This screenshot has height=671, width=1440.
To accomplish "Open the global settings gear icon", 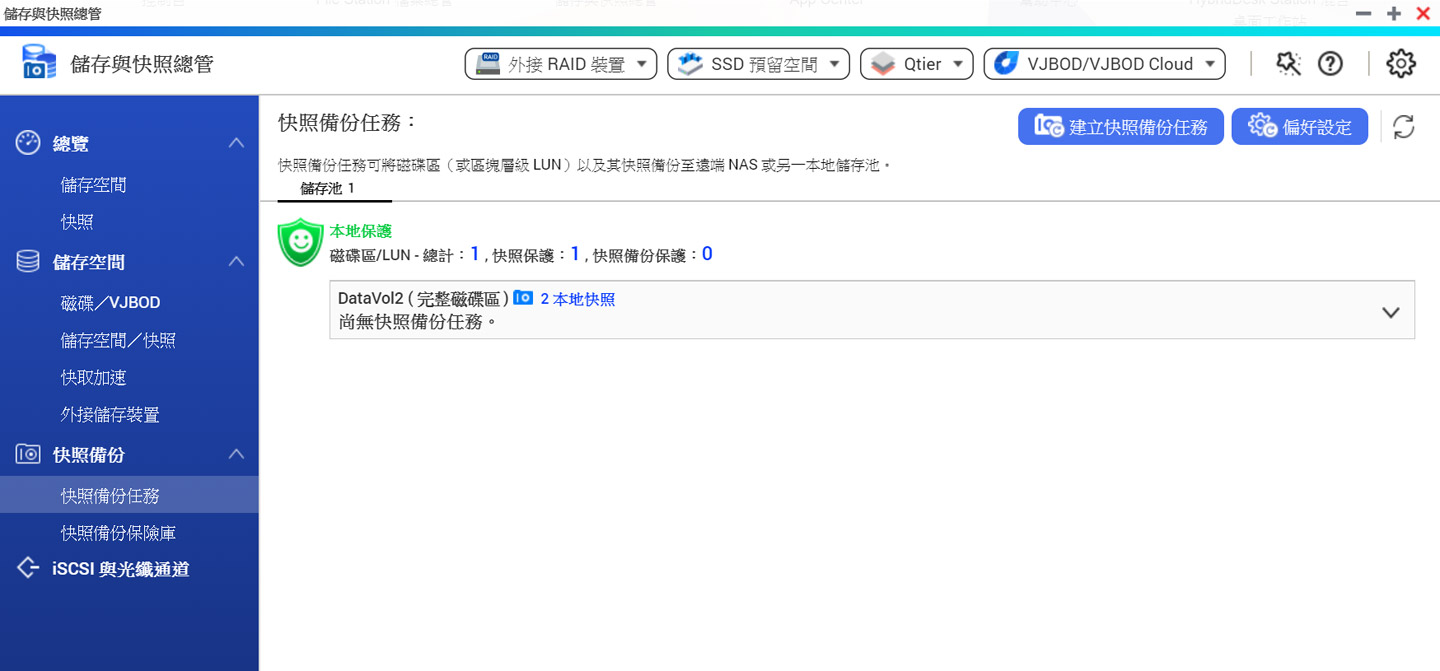I will tap(1401, 64).
